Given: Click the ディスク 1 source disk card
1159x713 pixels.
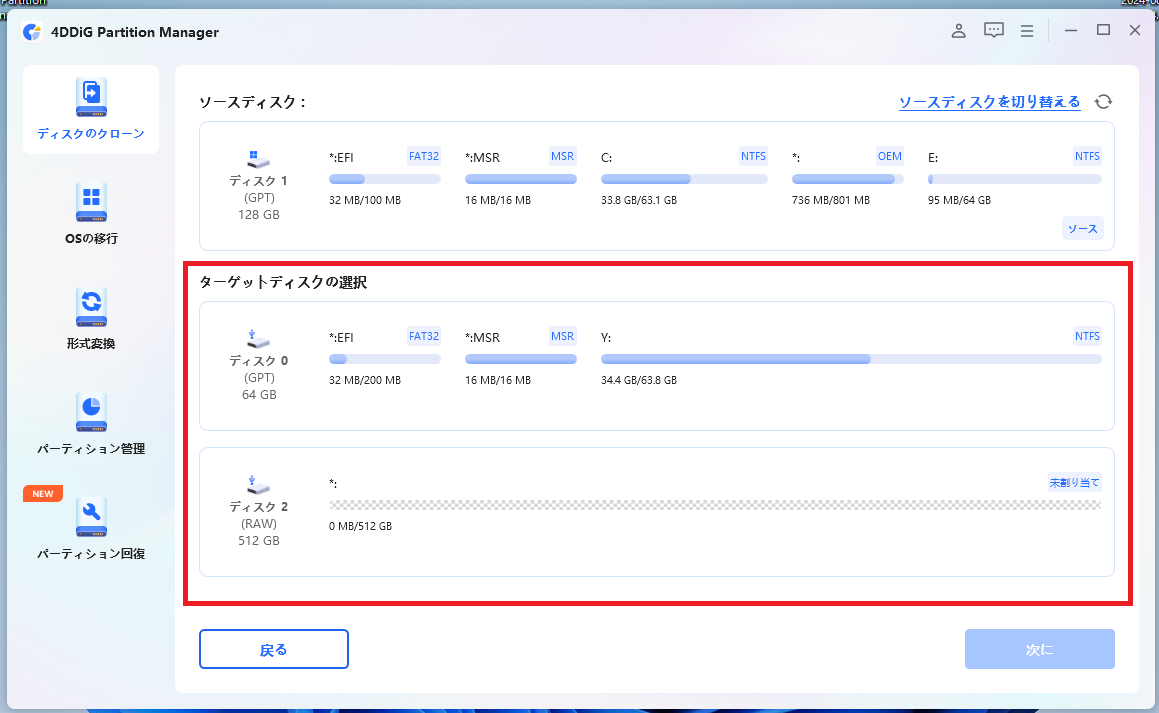Looking at the screenshot, I should pyautogui.click(x=656, y=186).
